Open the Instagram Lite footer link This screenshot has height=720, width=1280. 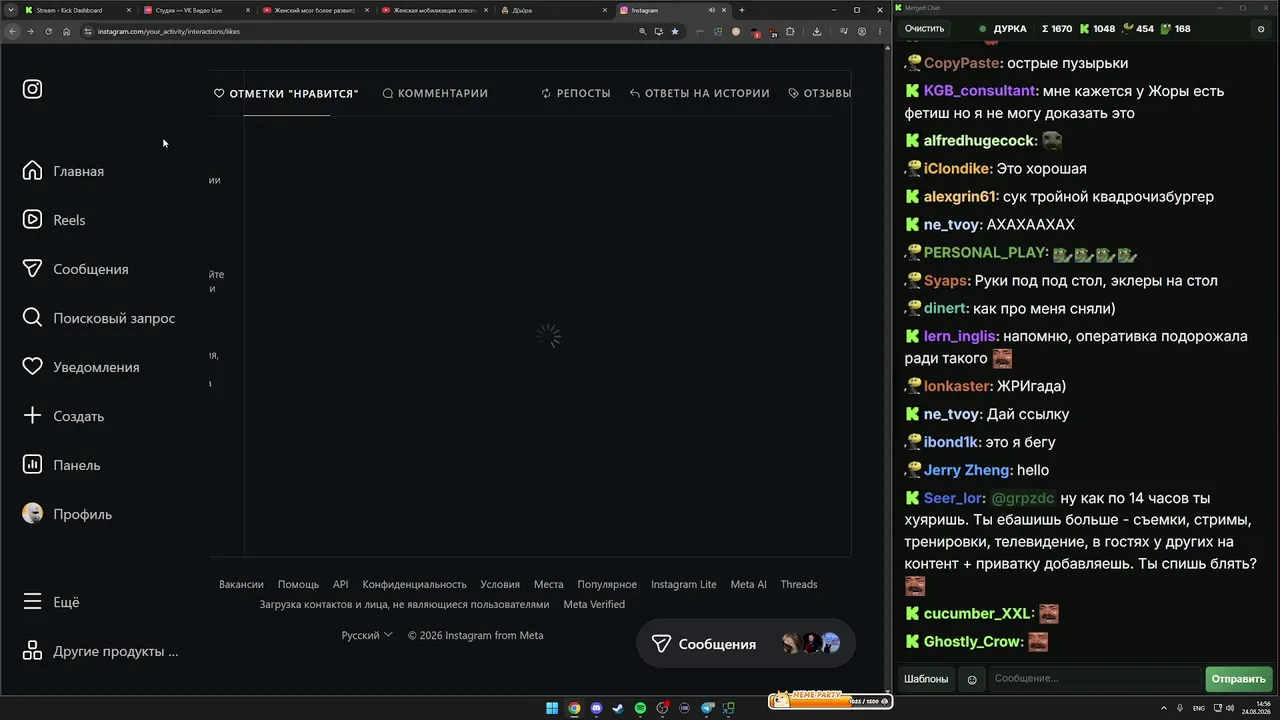[x=684, y=584]
